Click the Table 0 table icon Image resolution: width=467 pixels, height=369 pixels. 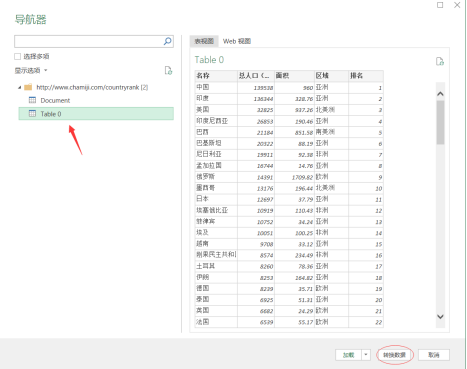[x=32, y=114]
